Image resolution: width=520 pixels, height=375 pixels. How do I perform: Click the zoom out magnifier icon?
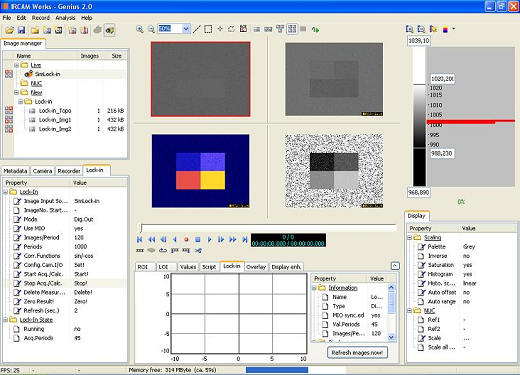(151, 29)
